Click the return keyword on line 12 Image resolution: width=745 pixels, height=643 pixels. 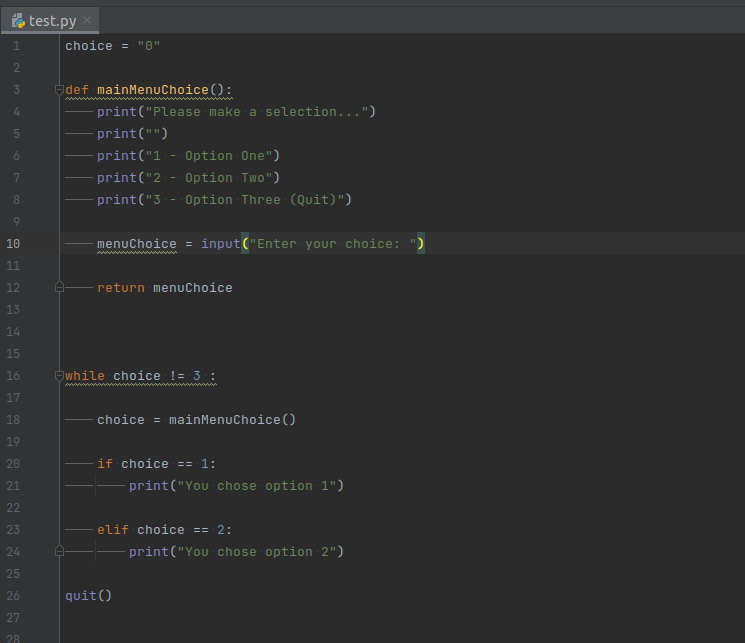120,288
